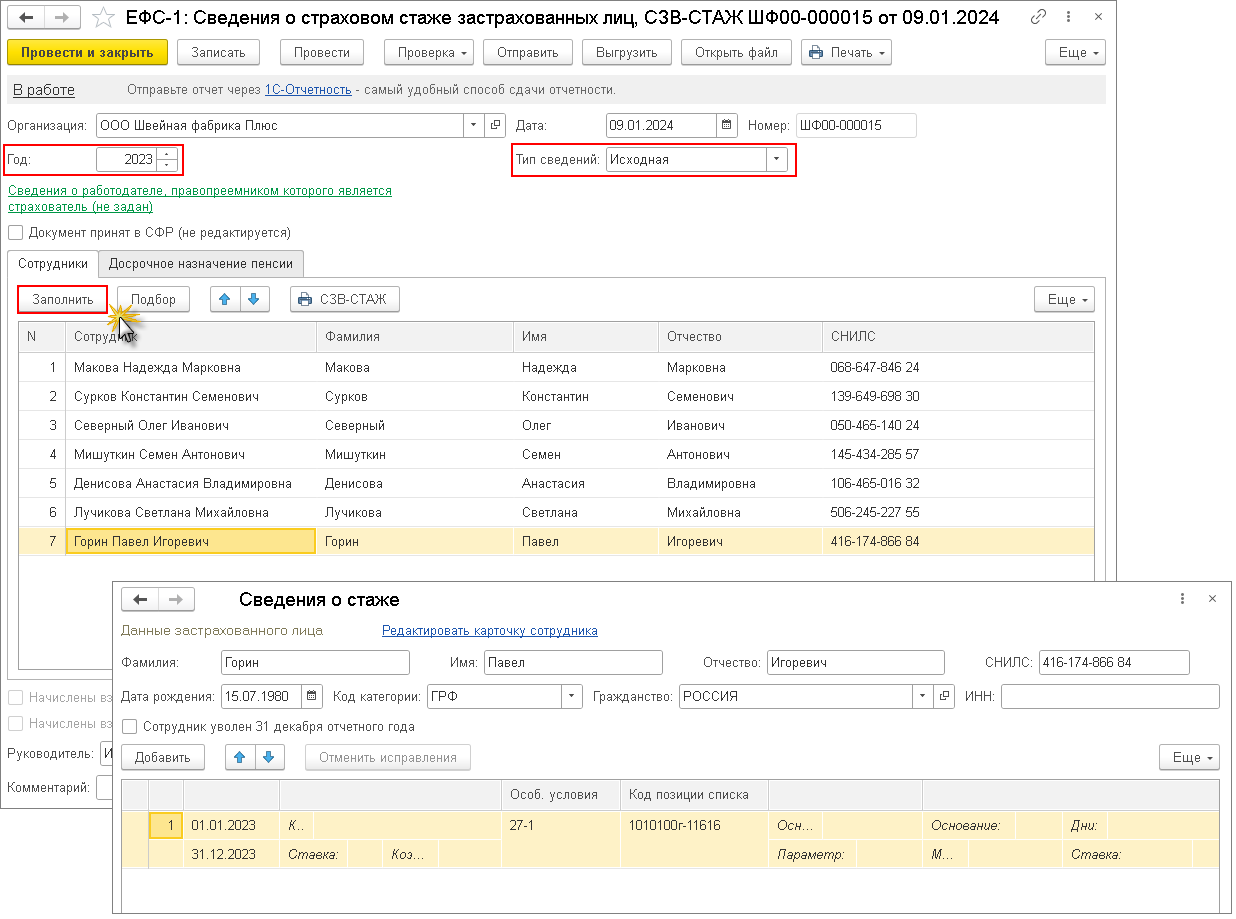Move employee row down with the arrow
Viewport: 1236px width, 919px height.
254,299
